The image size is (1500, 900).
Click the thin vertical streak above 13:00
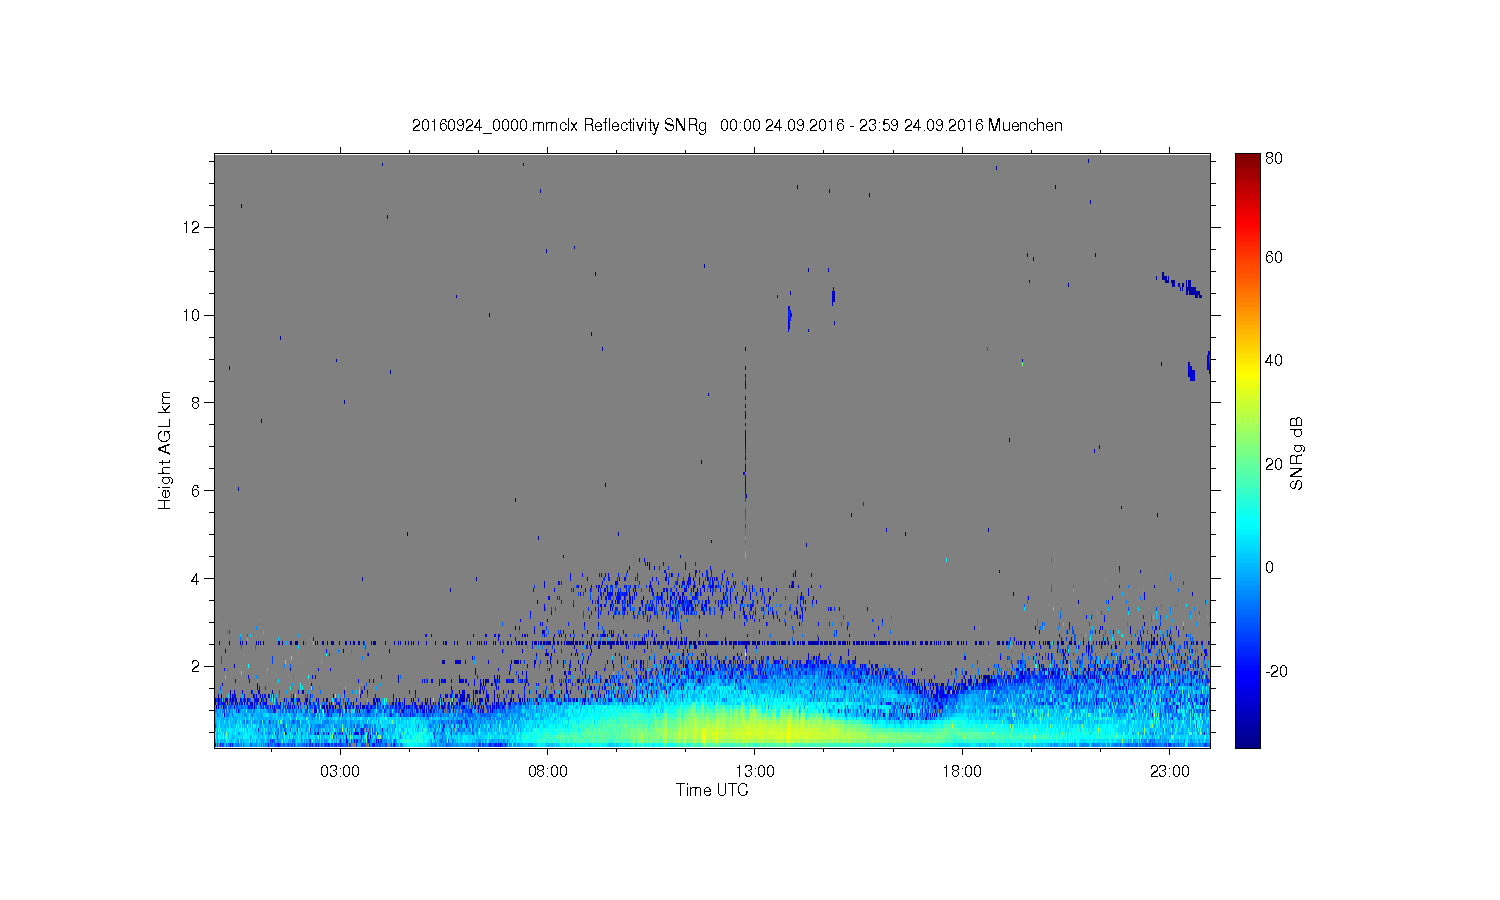click(x=745, y=450)
